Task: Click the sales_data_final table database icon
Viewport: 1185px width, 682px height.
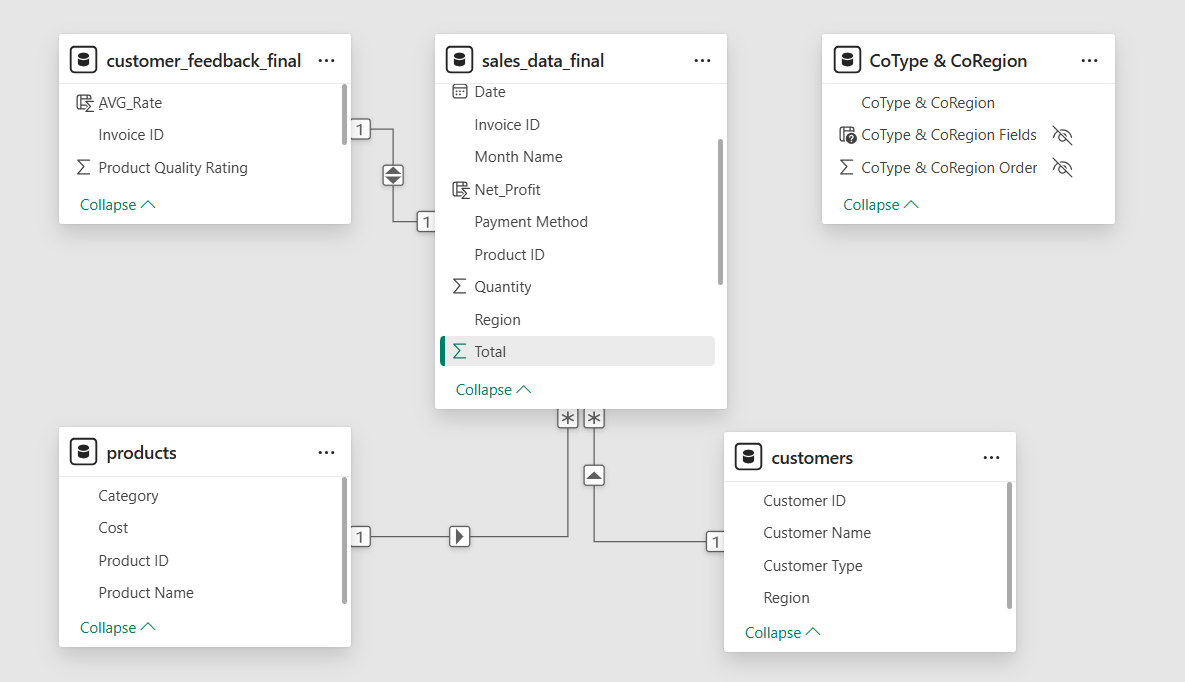Action: (x=459, y=60)
